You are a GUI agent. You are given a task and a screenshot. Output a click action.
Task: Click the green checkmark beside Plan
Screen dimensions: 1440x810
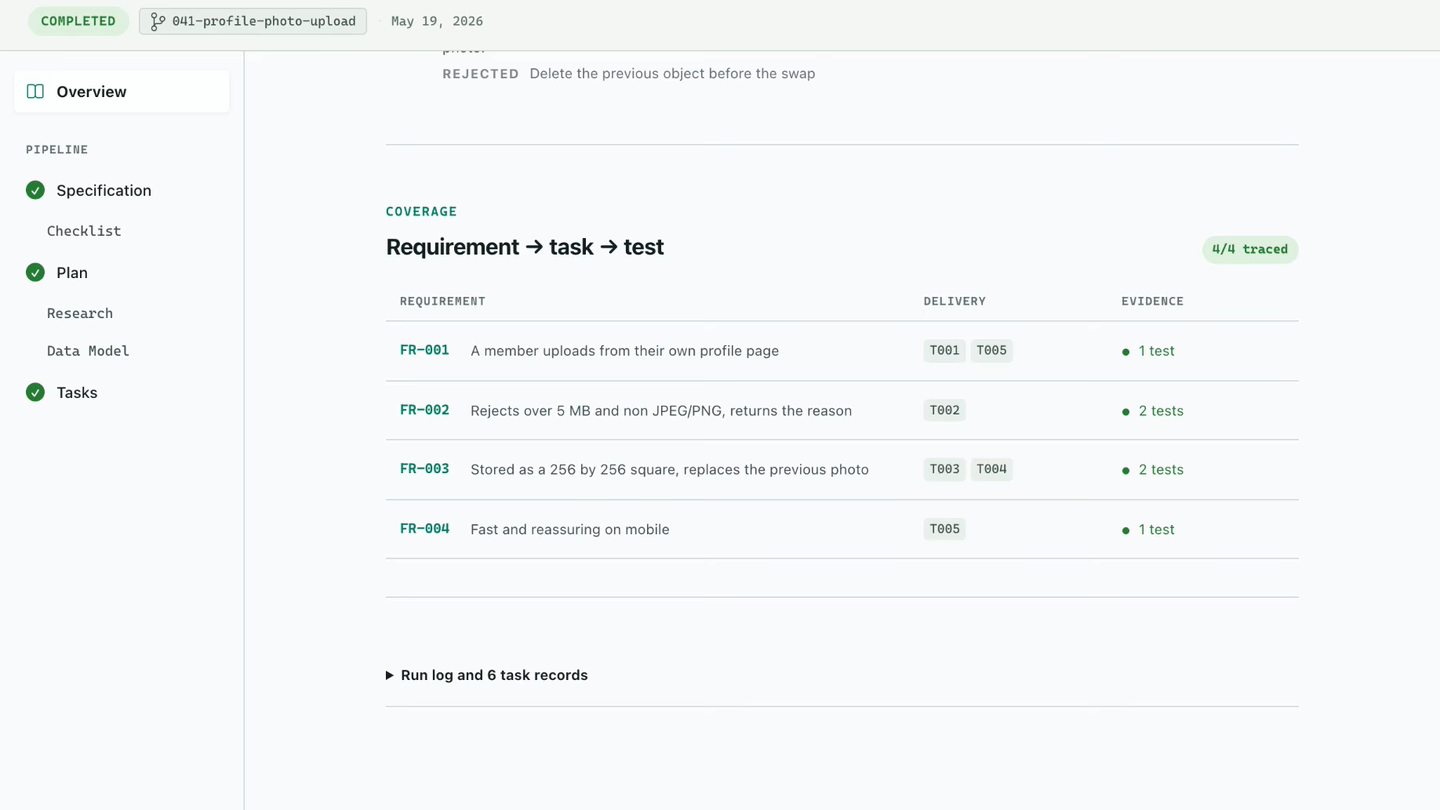(x=35, y=272)
